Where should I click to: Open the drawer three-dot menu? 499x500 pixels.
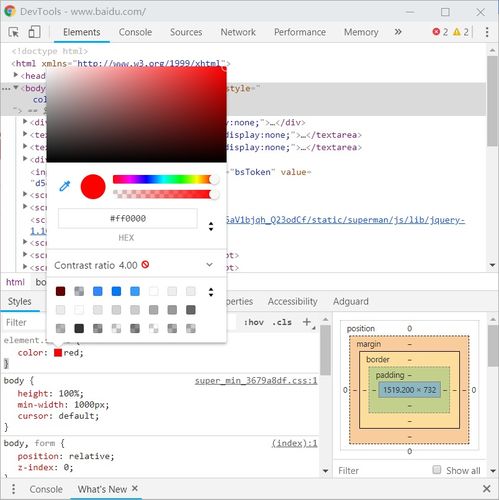(13, 489)
